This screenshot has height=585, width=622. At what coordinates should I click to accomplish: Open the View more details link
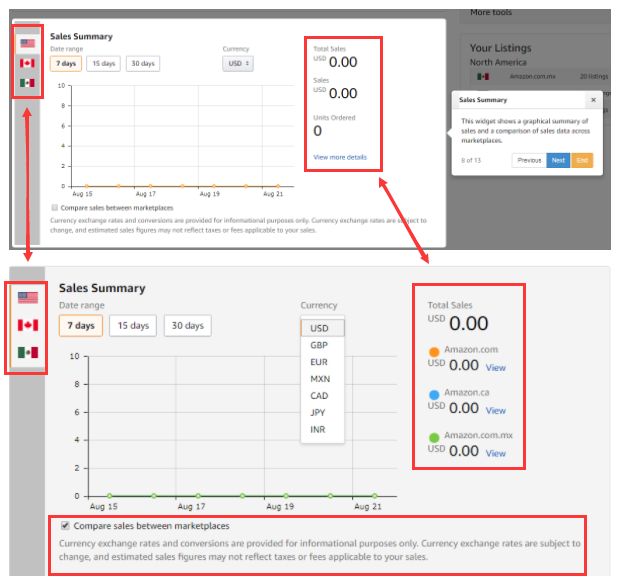tap(340, 157)
